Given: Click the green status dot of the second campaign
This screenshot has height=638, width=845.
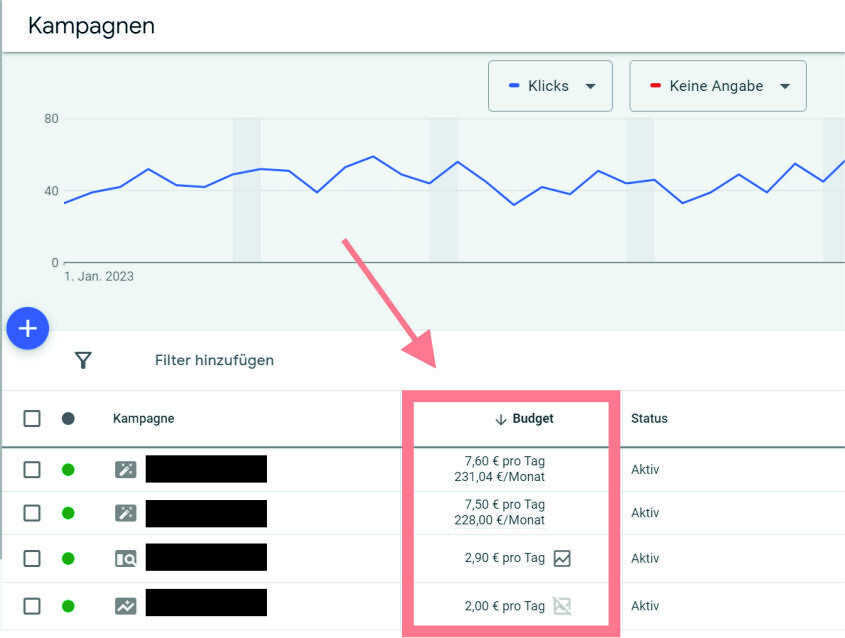Looking at the screenshot, I should (x=66, y=512).
